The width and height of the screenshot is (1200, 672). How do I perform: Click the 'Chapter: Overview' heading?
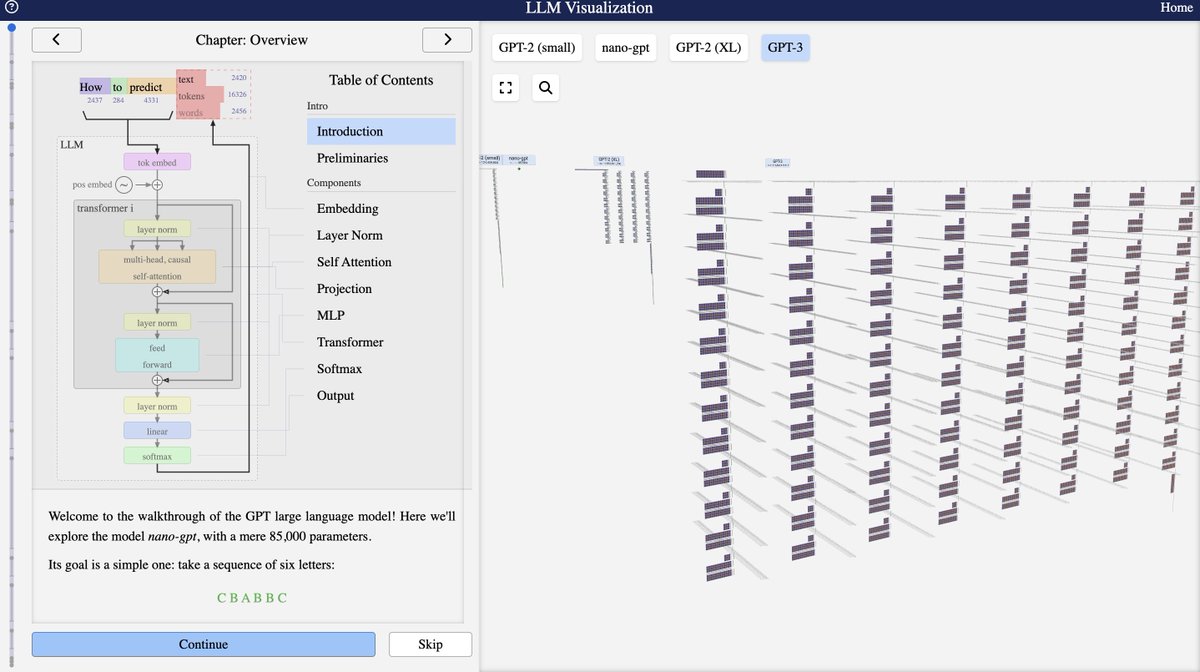pos(252,40)
